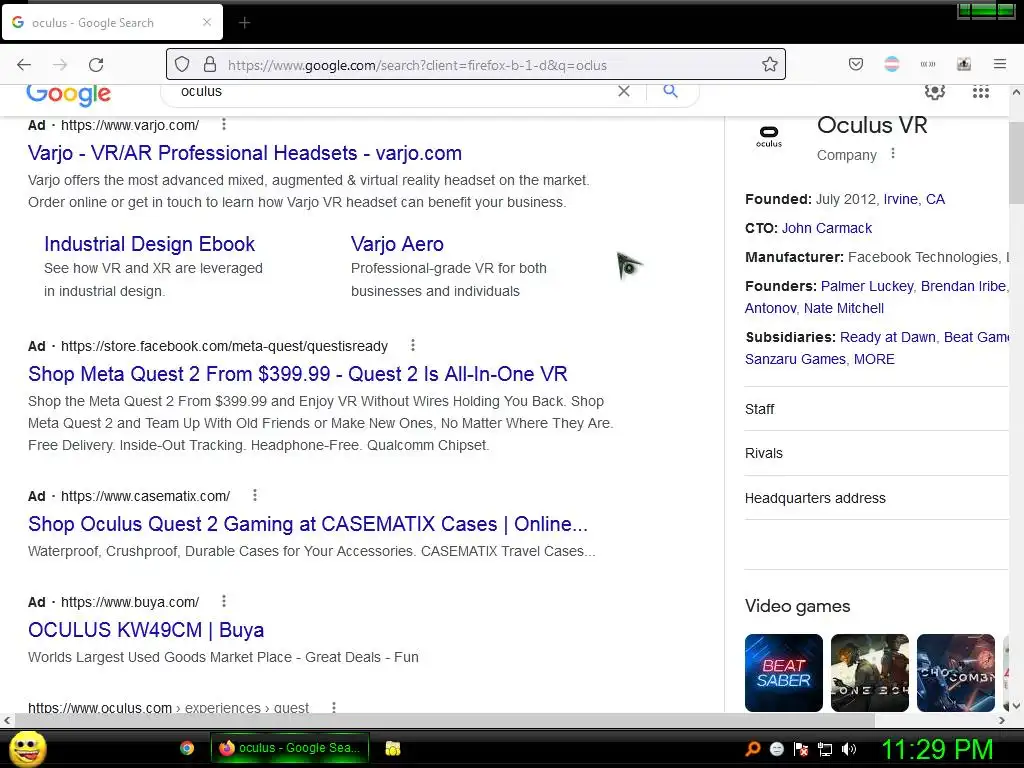Open options for the store.facebook.com ad
The width and height of the screenshot is (1024, 768).
click(x=413, y=345)
